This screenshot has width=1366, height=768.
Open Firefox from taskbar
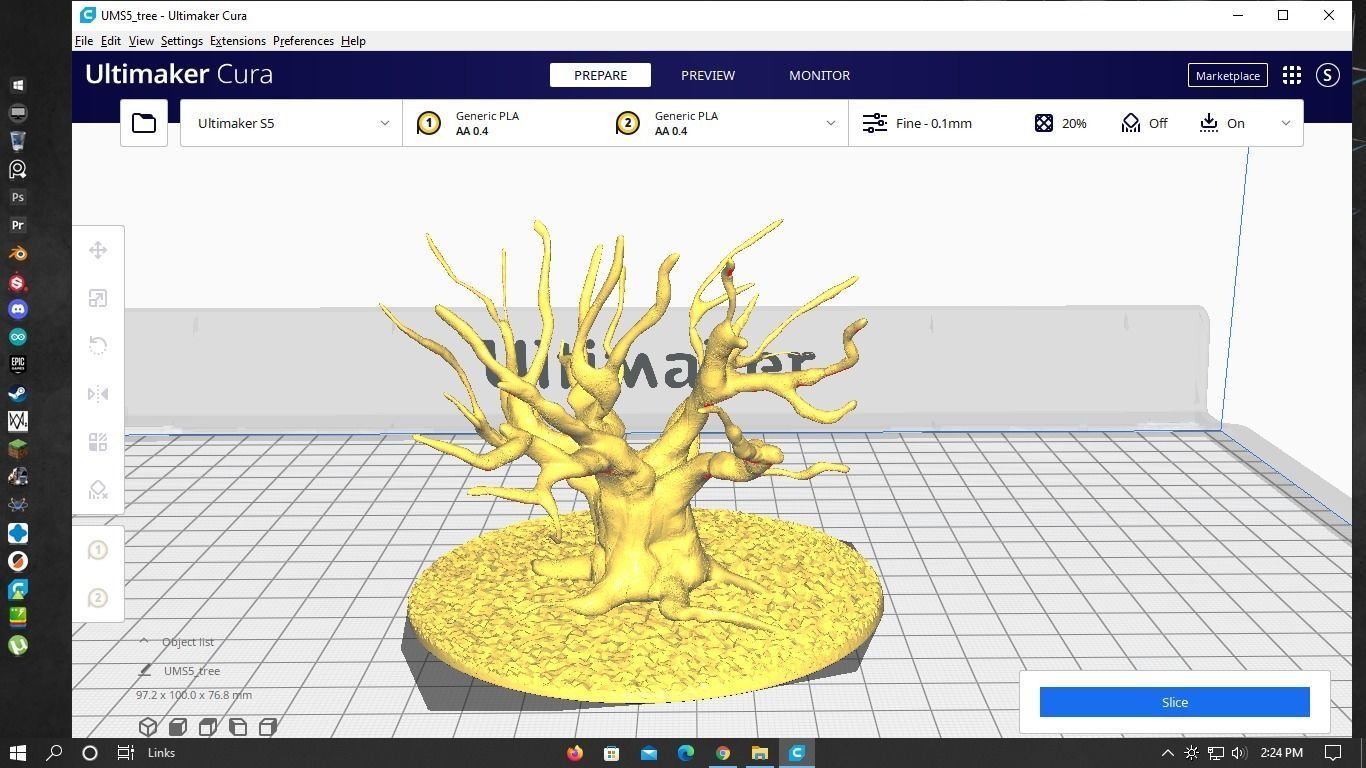pos(575,753)
